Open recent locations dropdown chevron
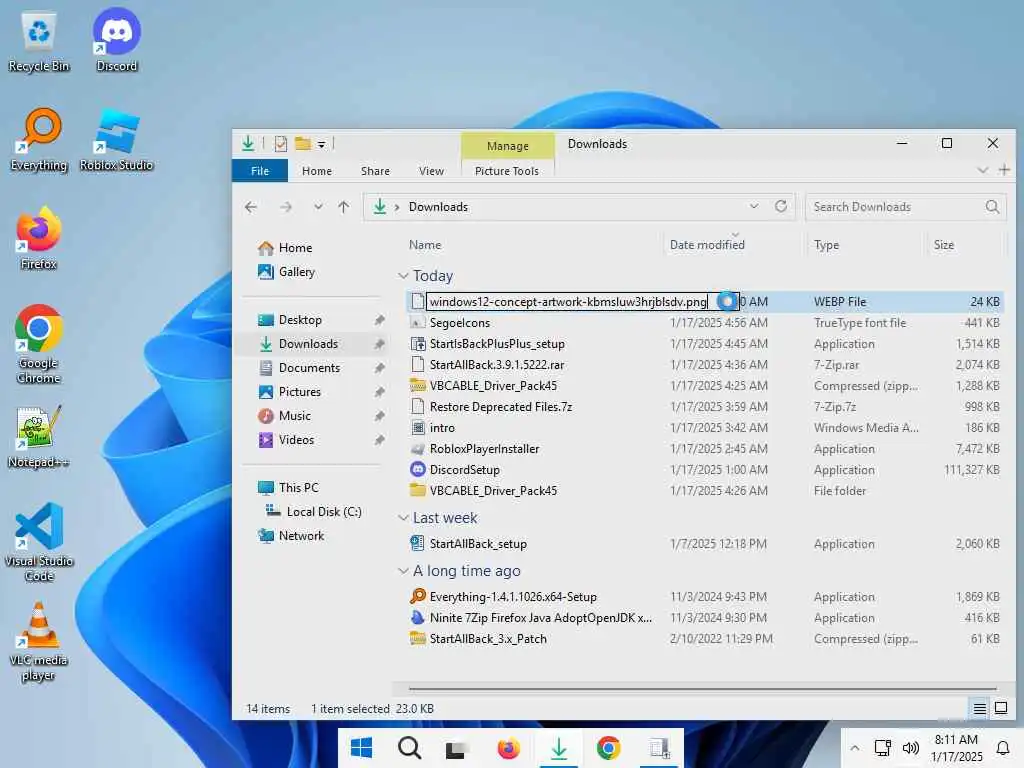The image size is (1024, 768). [x=318, y=207]
